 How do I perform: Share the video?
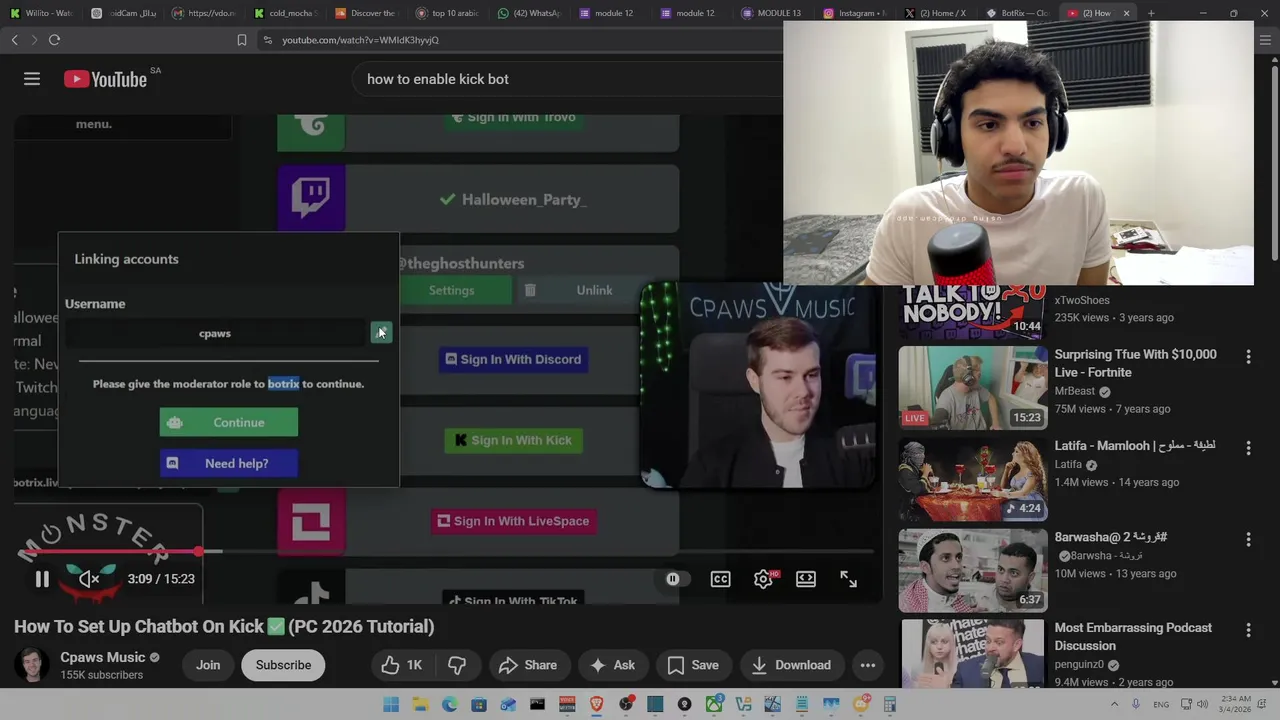click(527, 665)
